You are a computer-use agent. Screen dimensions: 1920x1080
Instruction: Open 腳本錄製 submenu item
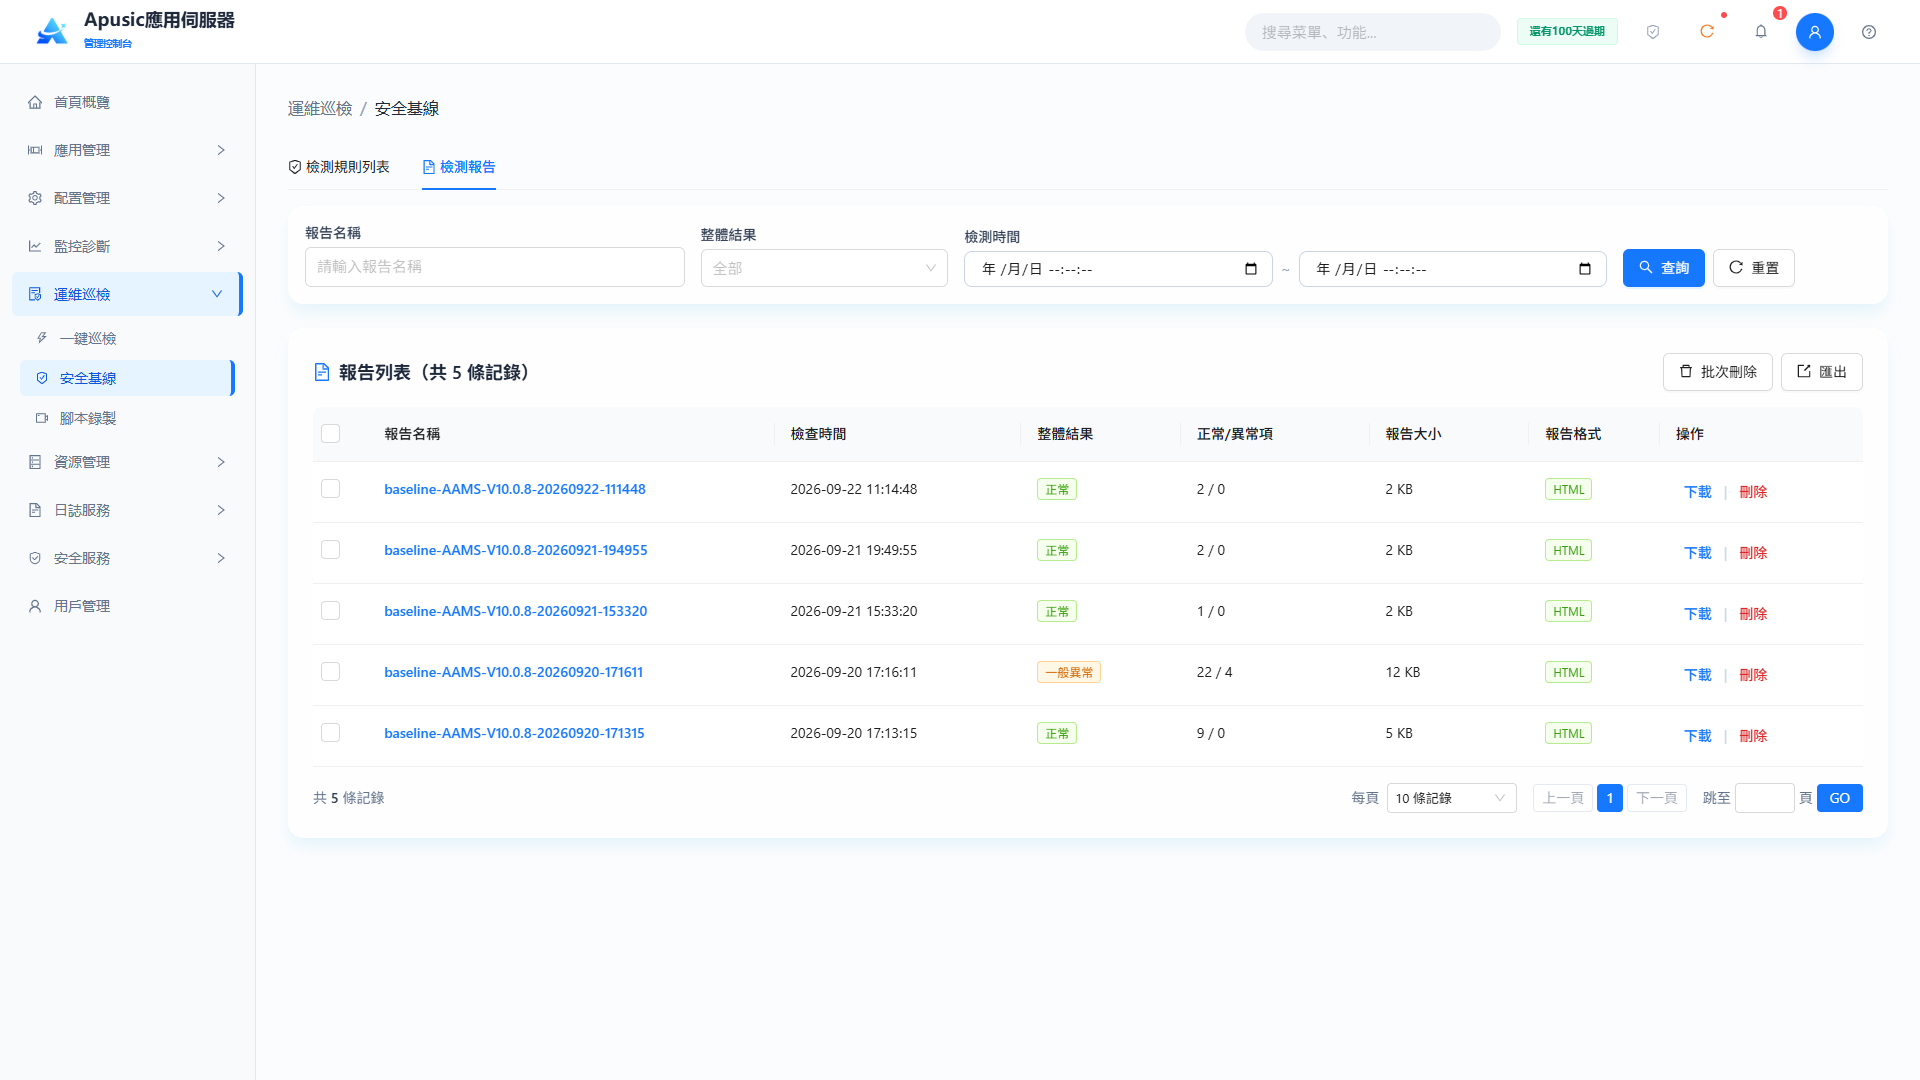tap(127, 418)
